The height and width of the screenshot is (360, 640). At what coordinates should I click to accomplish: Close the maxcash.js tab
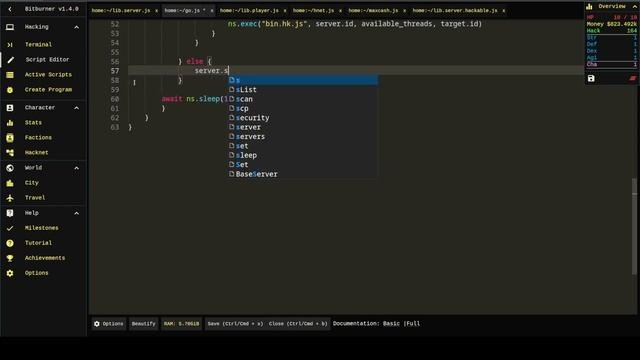pos(404,11)
